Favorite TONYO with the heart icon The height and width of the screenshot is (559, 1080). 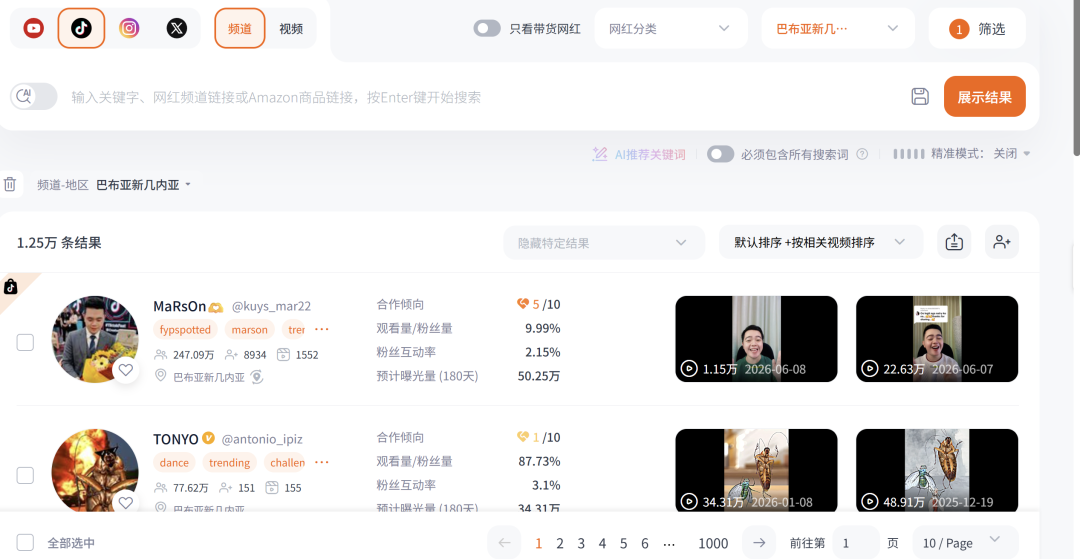tap(125, 503)
